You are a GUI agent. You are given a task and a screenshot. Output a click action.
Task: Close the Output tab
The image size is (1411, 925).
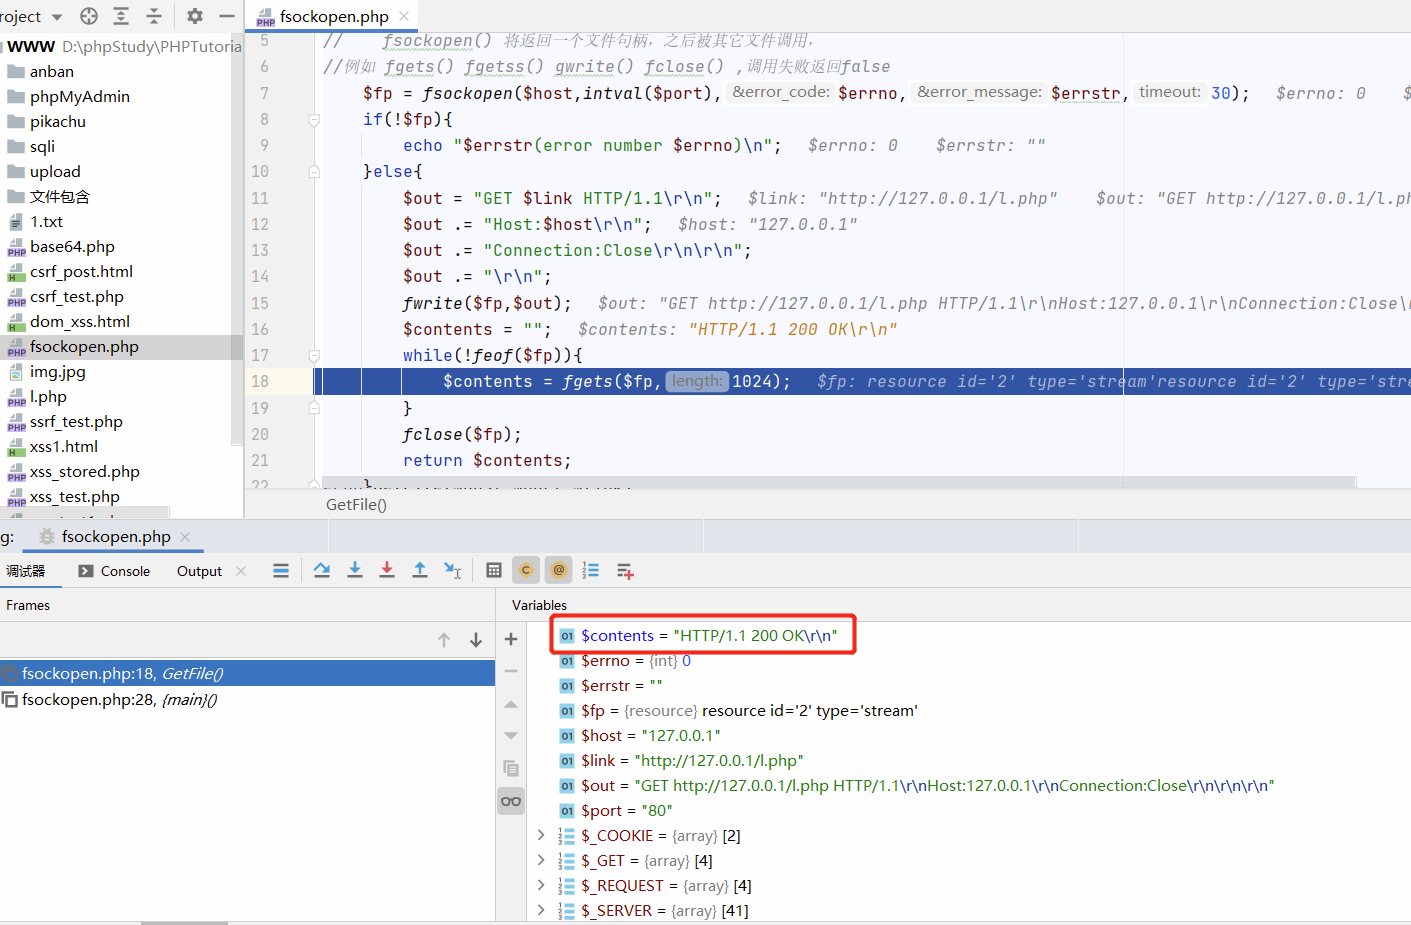(x=241, y=571)
